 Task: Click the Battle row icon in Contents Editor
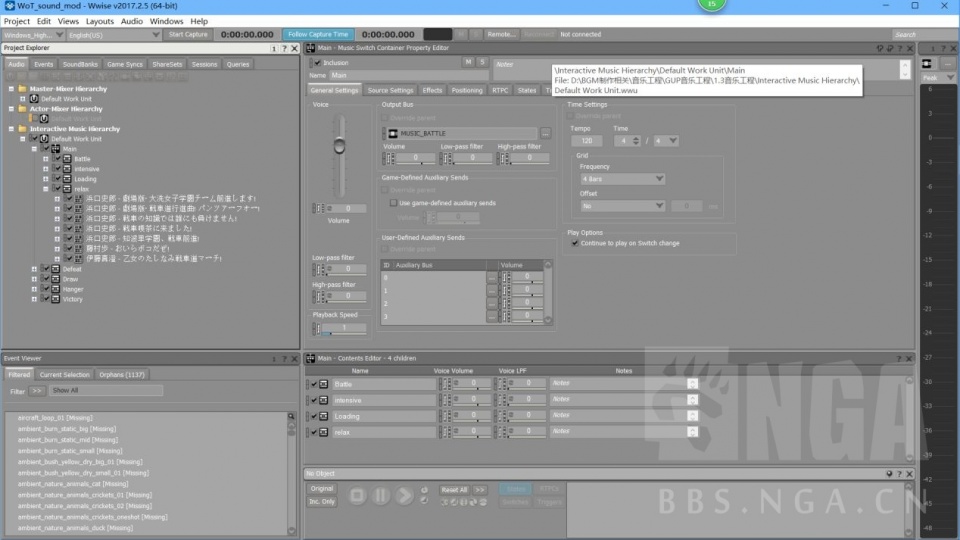pos(323,384)
